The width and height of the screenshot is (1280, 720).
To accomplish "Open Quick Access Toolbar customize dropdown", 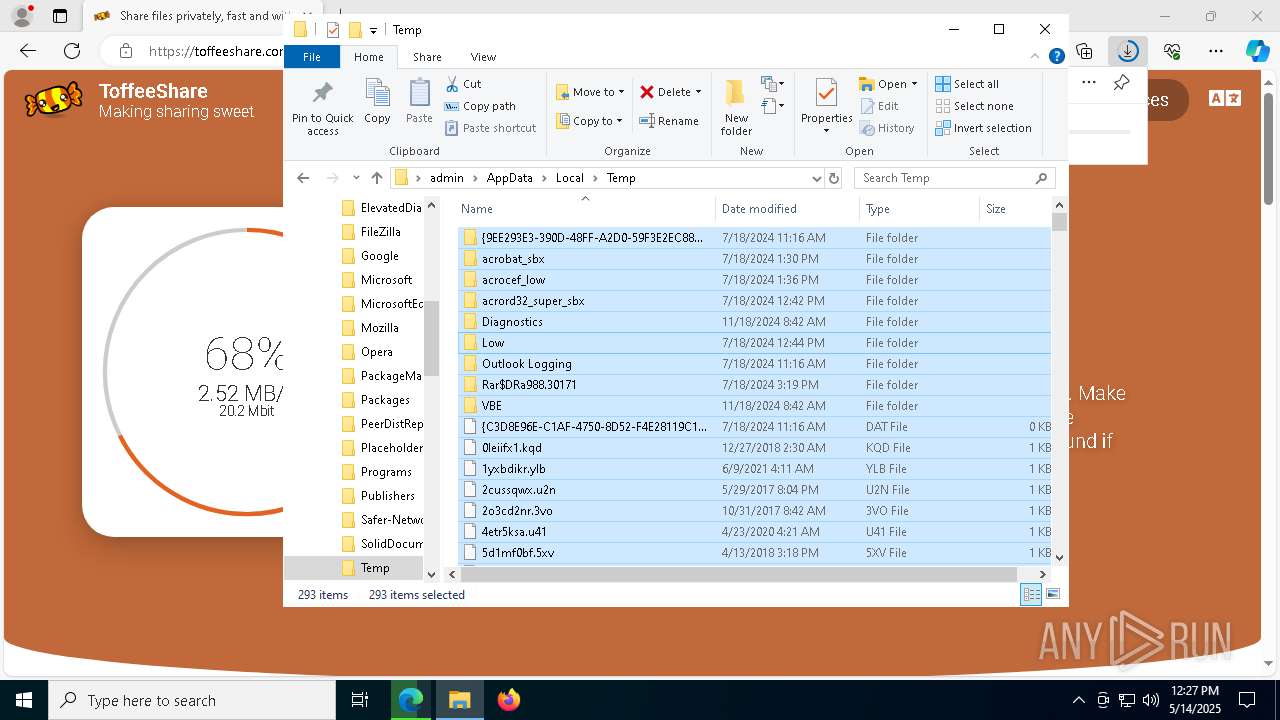I will click(374, 30).
